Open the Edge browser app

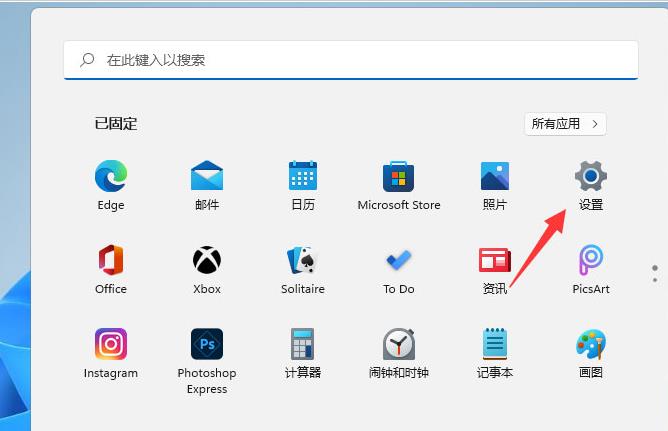111,185
